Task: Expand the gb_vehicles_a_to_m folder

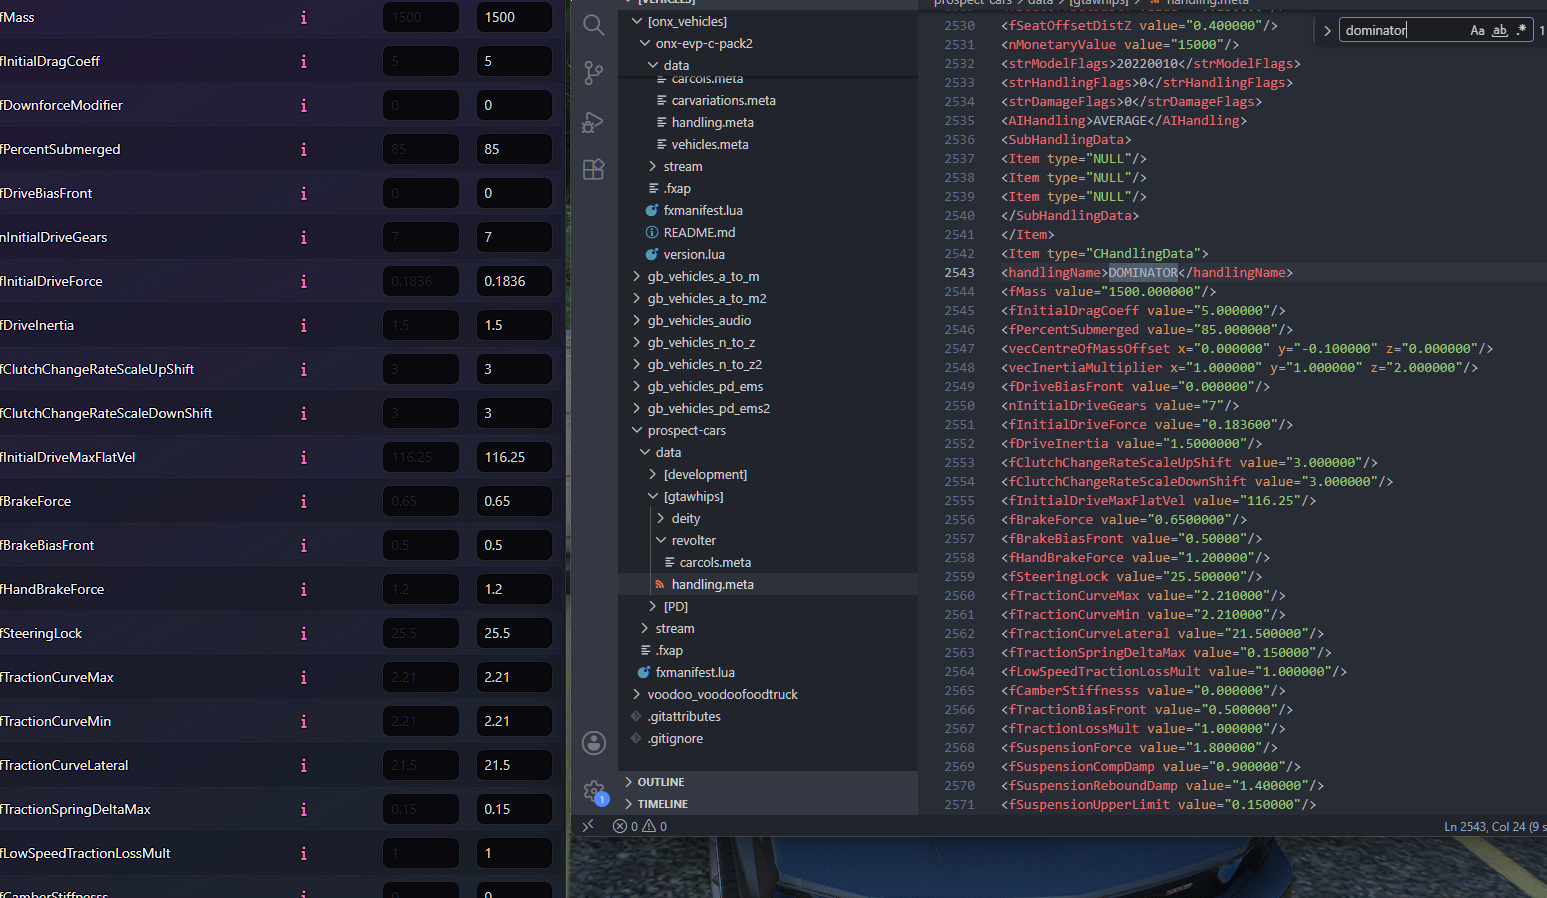Action: (x=637, y=276)
